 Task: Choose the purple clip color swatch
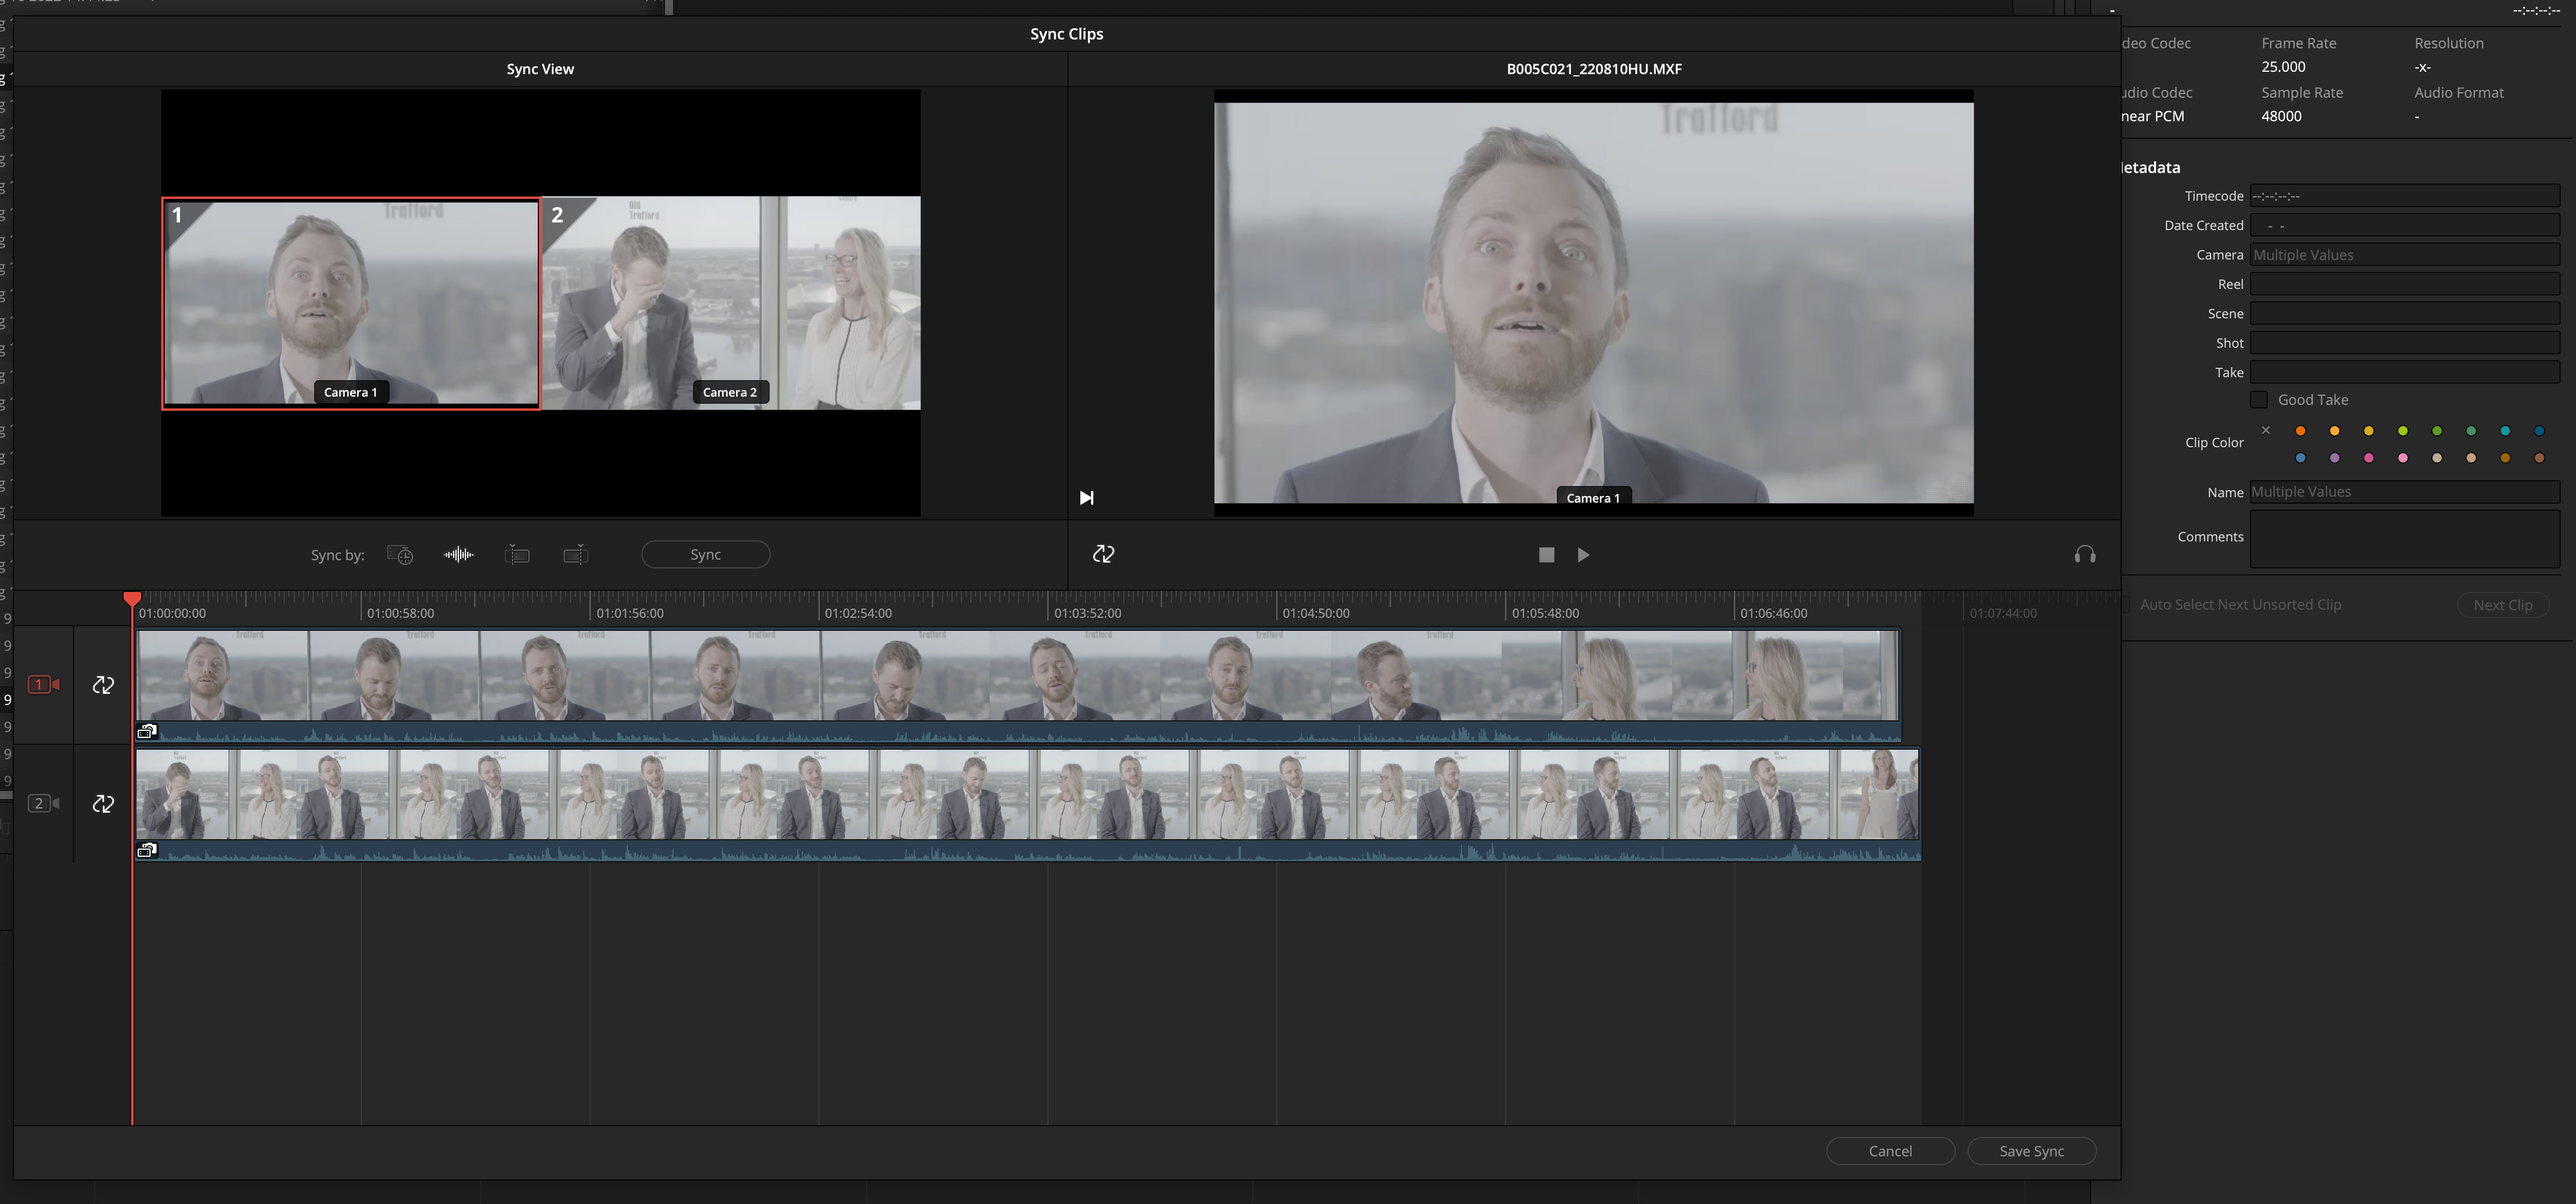pos(2334,458)
